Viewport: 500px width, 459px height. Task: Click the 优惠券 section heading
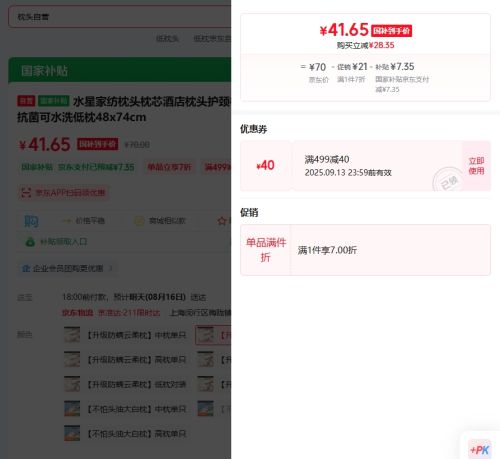point(253,129)
